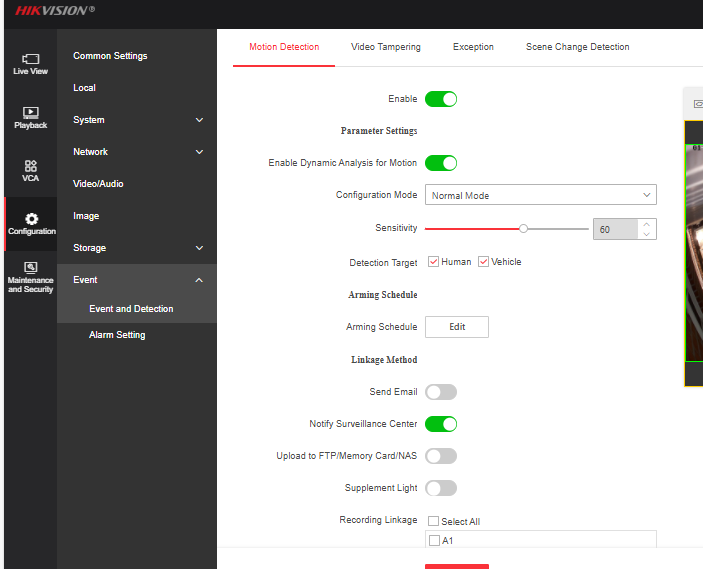Screen dimensions: 703x569
Task: Go to the VCA section icon
Action: coord(30,170)
